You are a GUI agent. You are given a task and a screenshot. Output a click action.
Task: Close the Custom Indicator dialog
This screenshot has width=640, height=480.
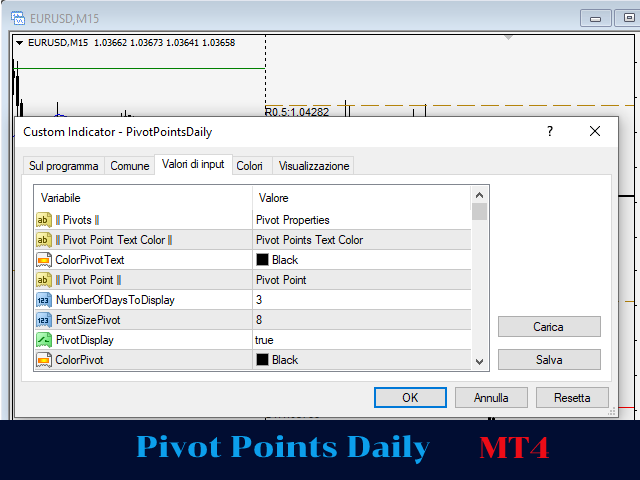pos(595,131)
